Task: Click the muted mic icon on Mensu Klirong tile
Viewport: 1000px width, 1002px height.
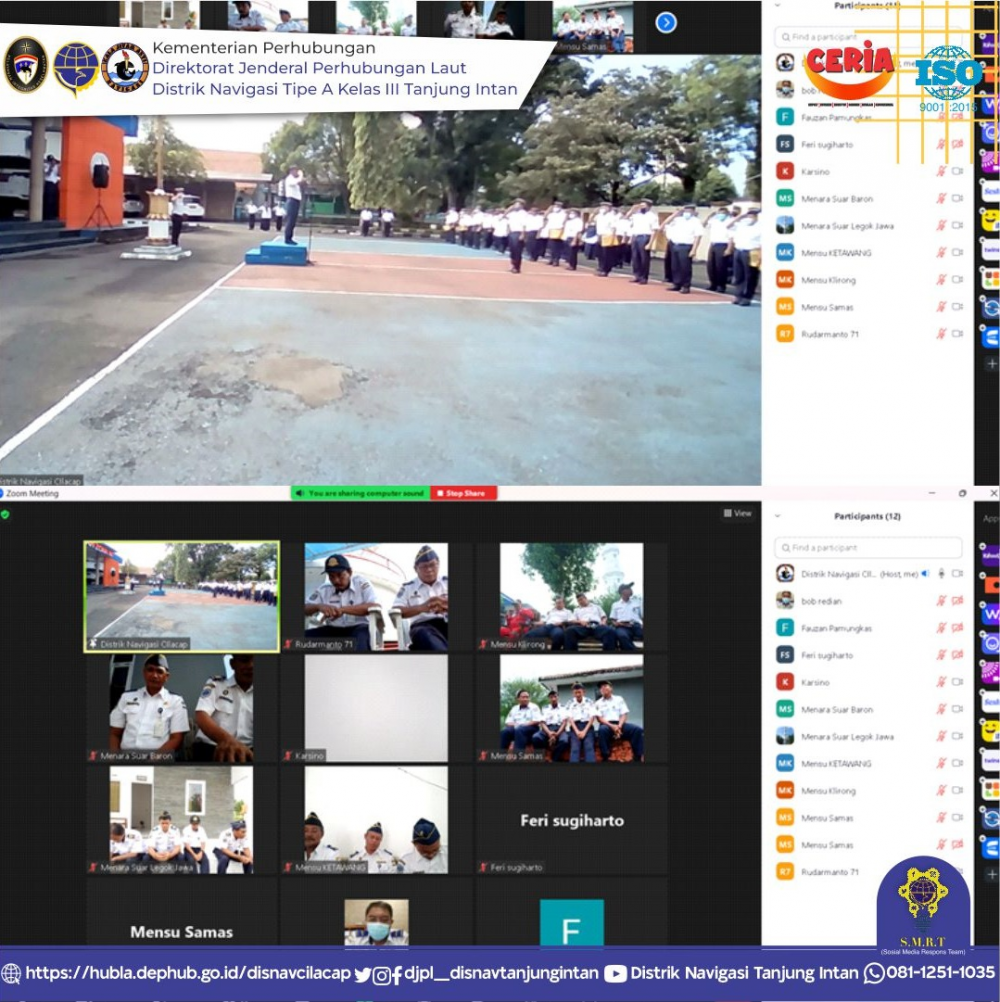Action: coord(484,644)
